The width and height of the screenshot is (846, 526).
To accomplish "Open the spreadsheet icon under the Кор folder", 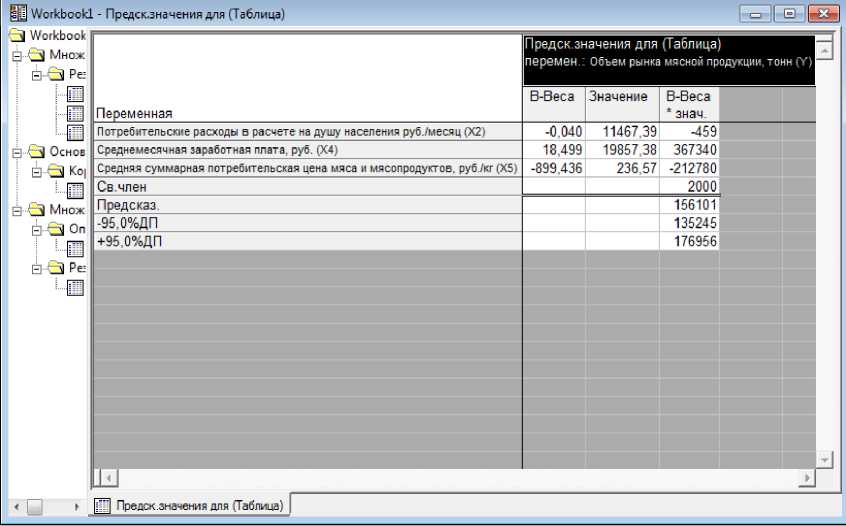I will click(x=75, y=190).
